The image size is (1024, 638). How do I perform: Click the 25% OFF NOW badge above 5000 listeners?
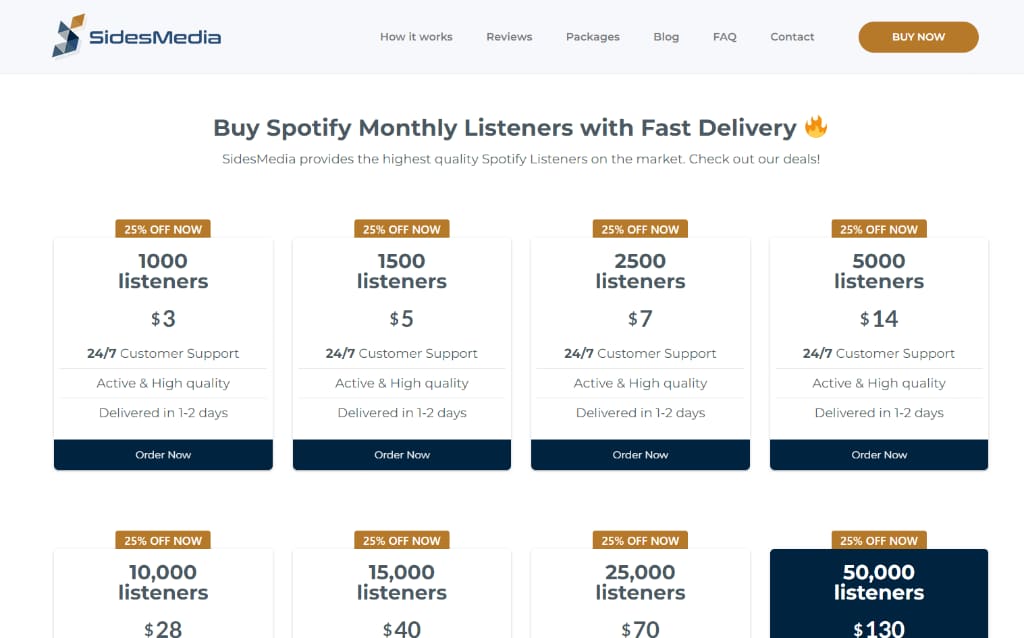(x=879, y=229)
